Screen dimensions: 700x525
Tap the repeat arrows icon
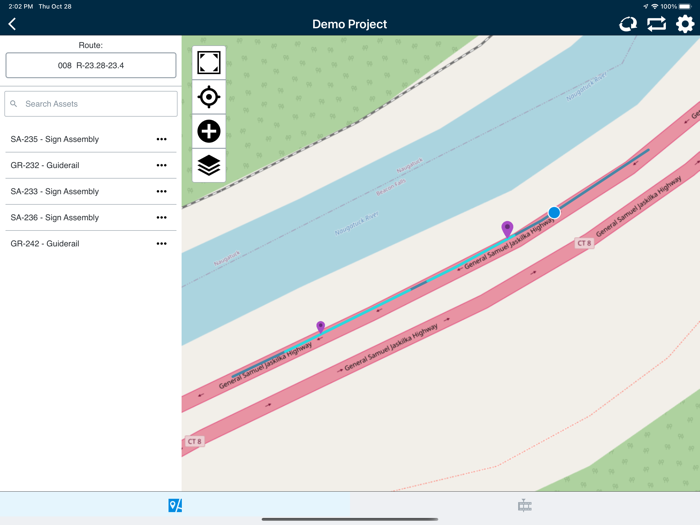pos(656,24)
